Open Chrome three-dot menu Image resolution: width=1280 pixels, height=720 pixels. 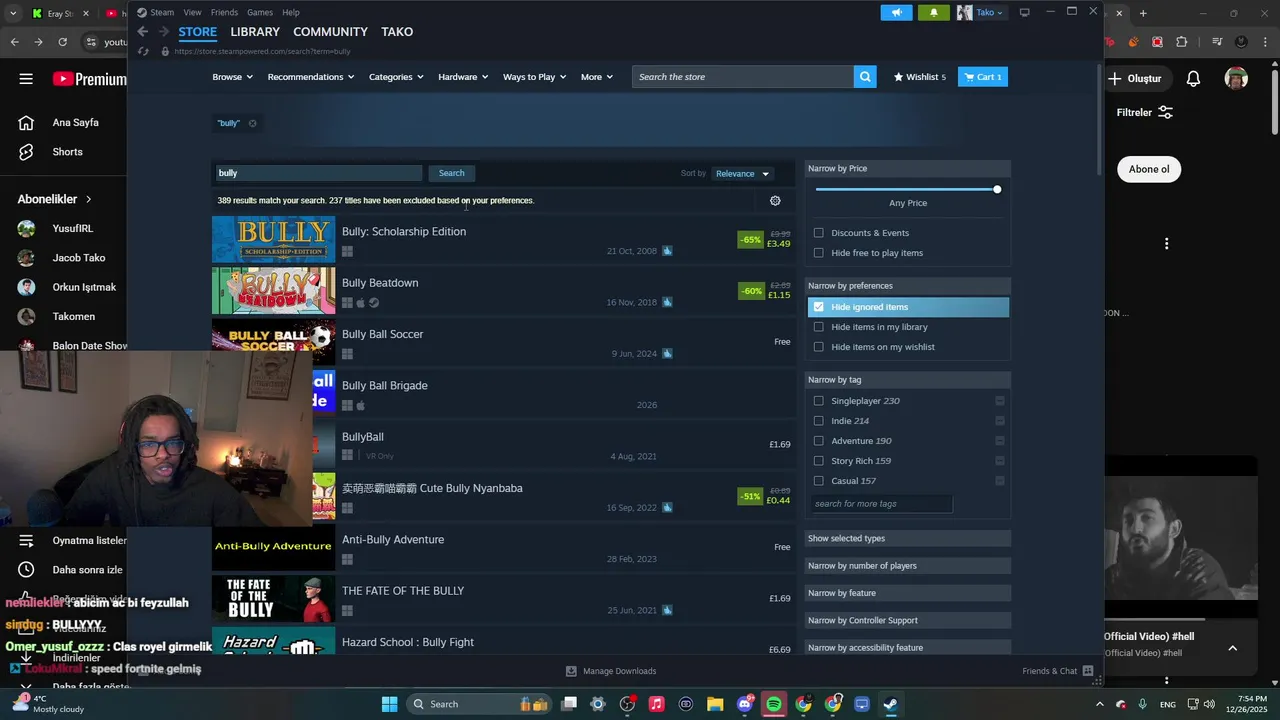(x=1265, y=42)
